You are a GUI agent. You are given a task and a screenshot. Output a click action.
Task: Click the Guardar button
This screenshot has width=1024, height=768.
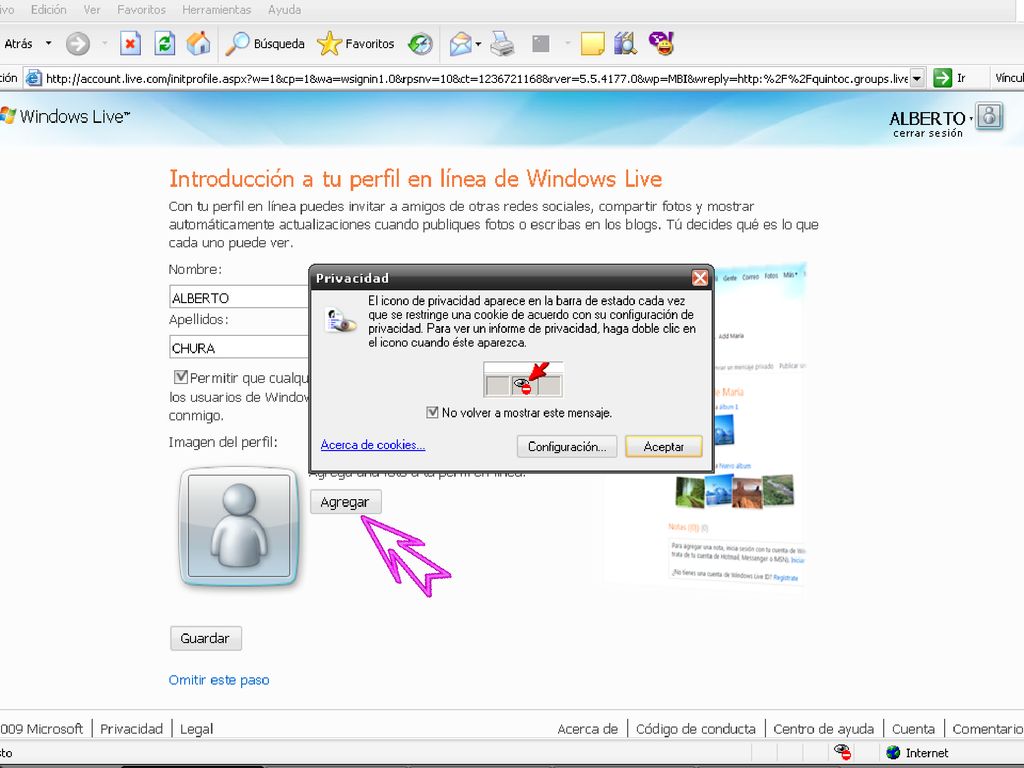pos(205,638)
